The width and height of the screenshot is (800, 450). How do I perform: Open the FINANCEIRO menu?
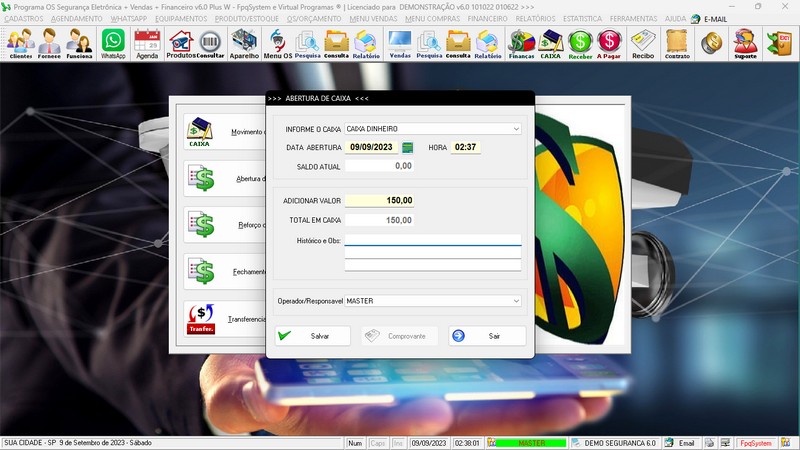(488, 19)
